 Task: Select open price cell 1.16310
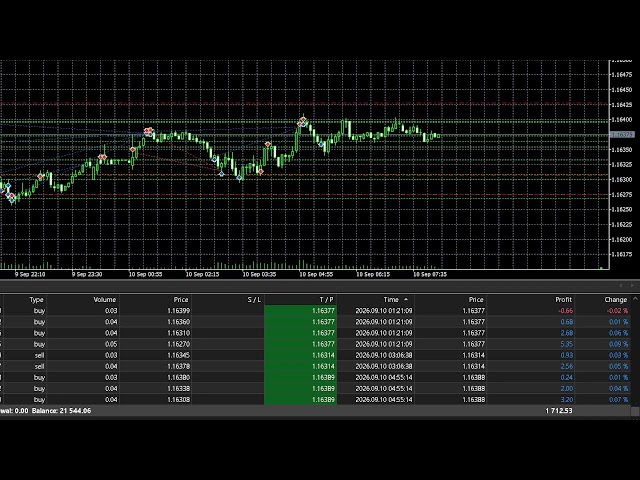178,333
